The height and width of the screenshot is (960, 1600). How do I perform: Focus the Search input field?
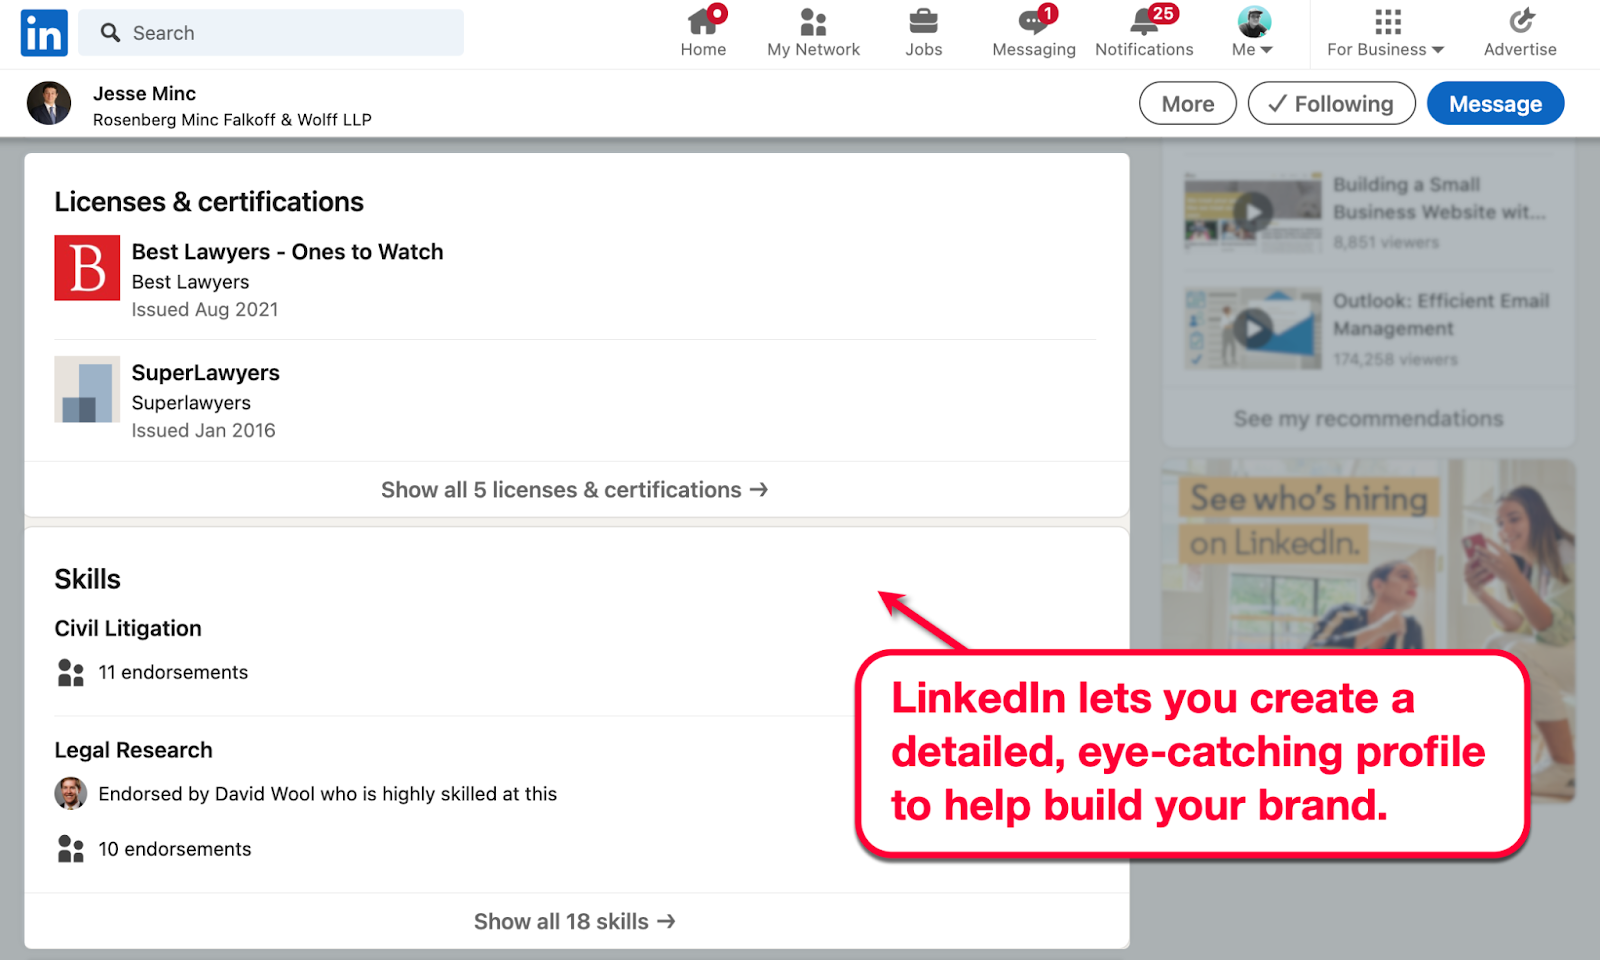click(x=271, y=33)
